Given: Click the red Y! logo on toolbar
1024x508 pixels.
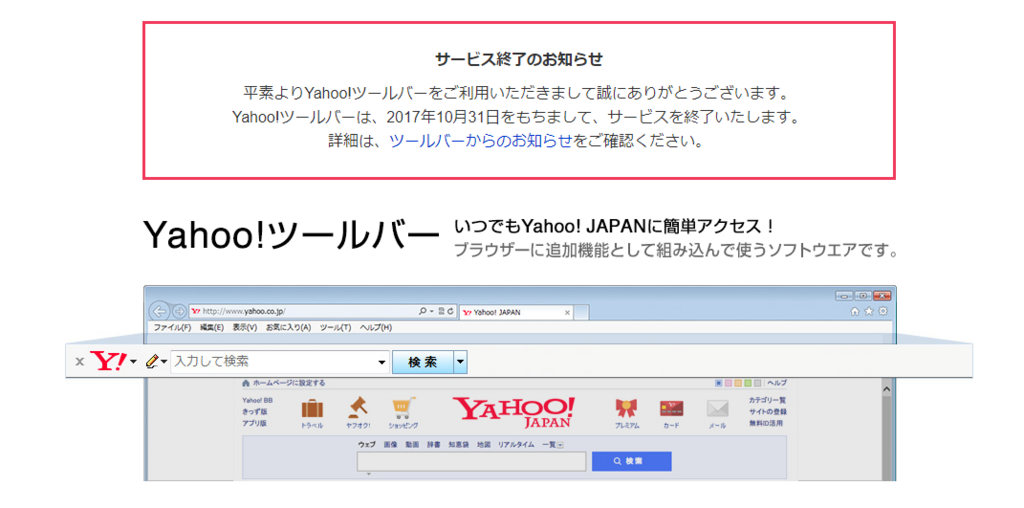Looking at the screenshot, I should [108, 361].
